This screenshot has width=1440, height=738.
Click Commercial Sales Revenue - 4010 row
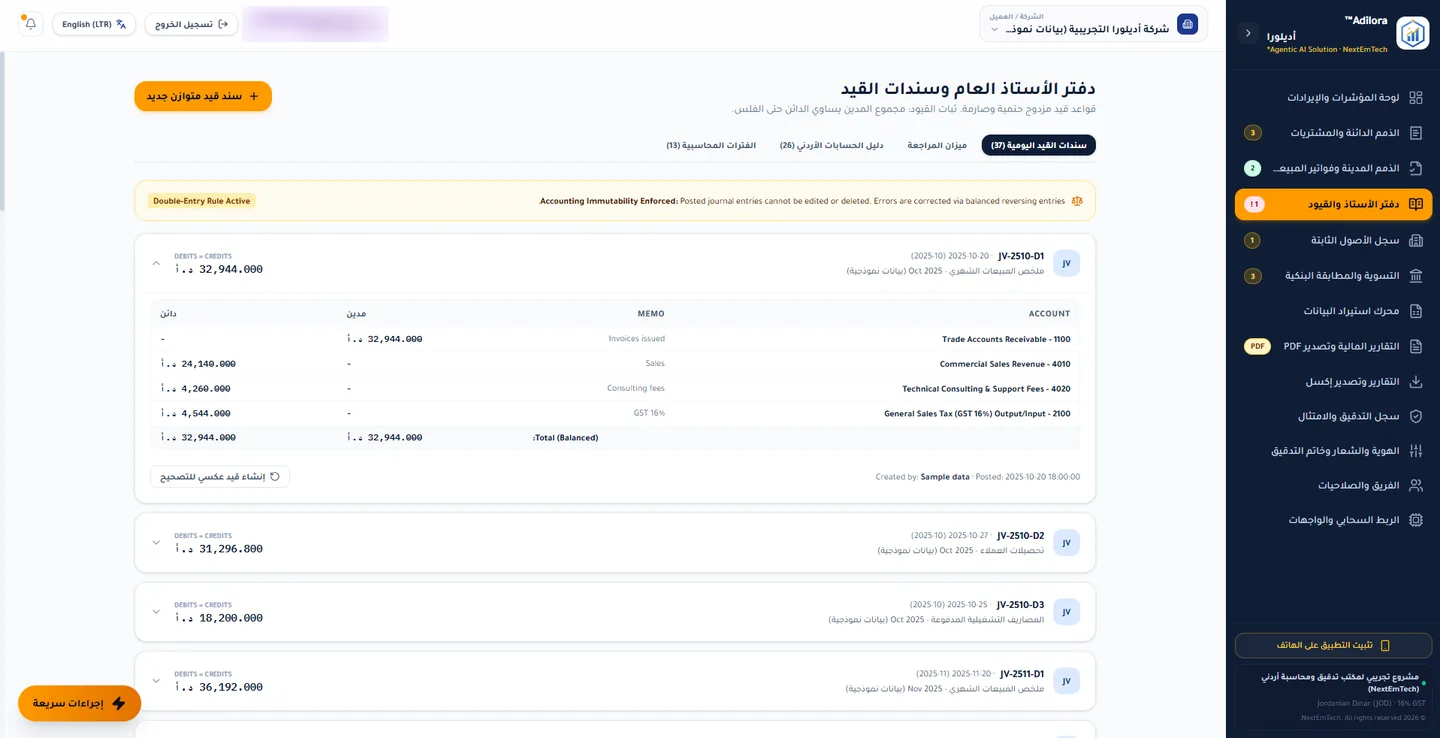pos(615,364)
